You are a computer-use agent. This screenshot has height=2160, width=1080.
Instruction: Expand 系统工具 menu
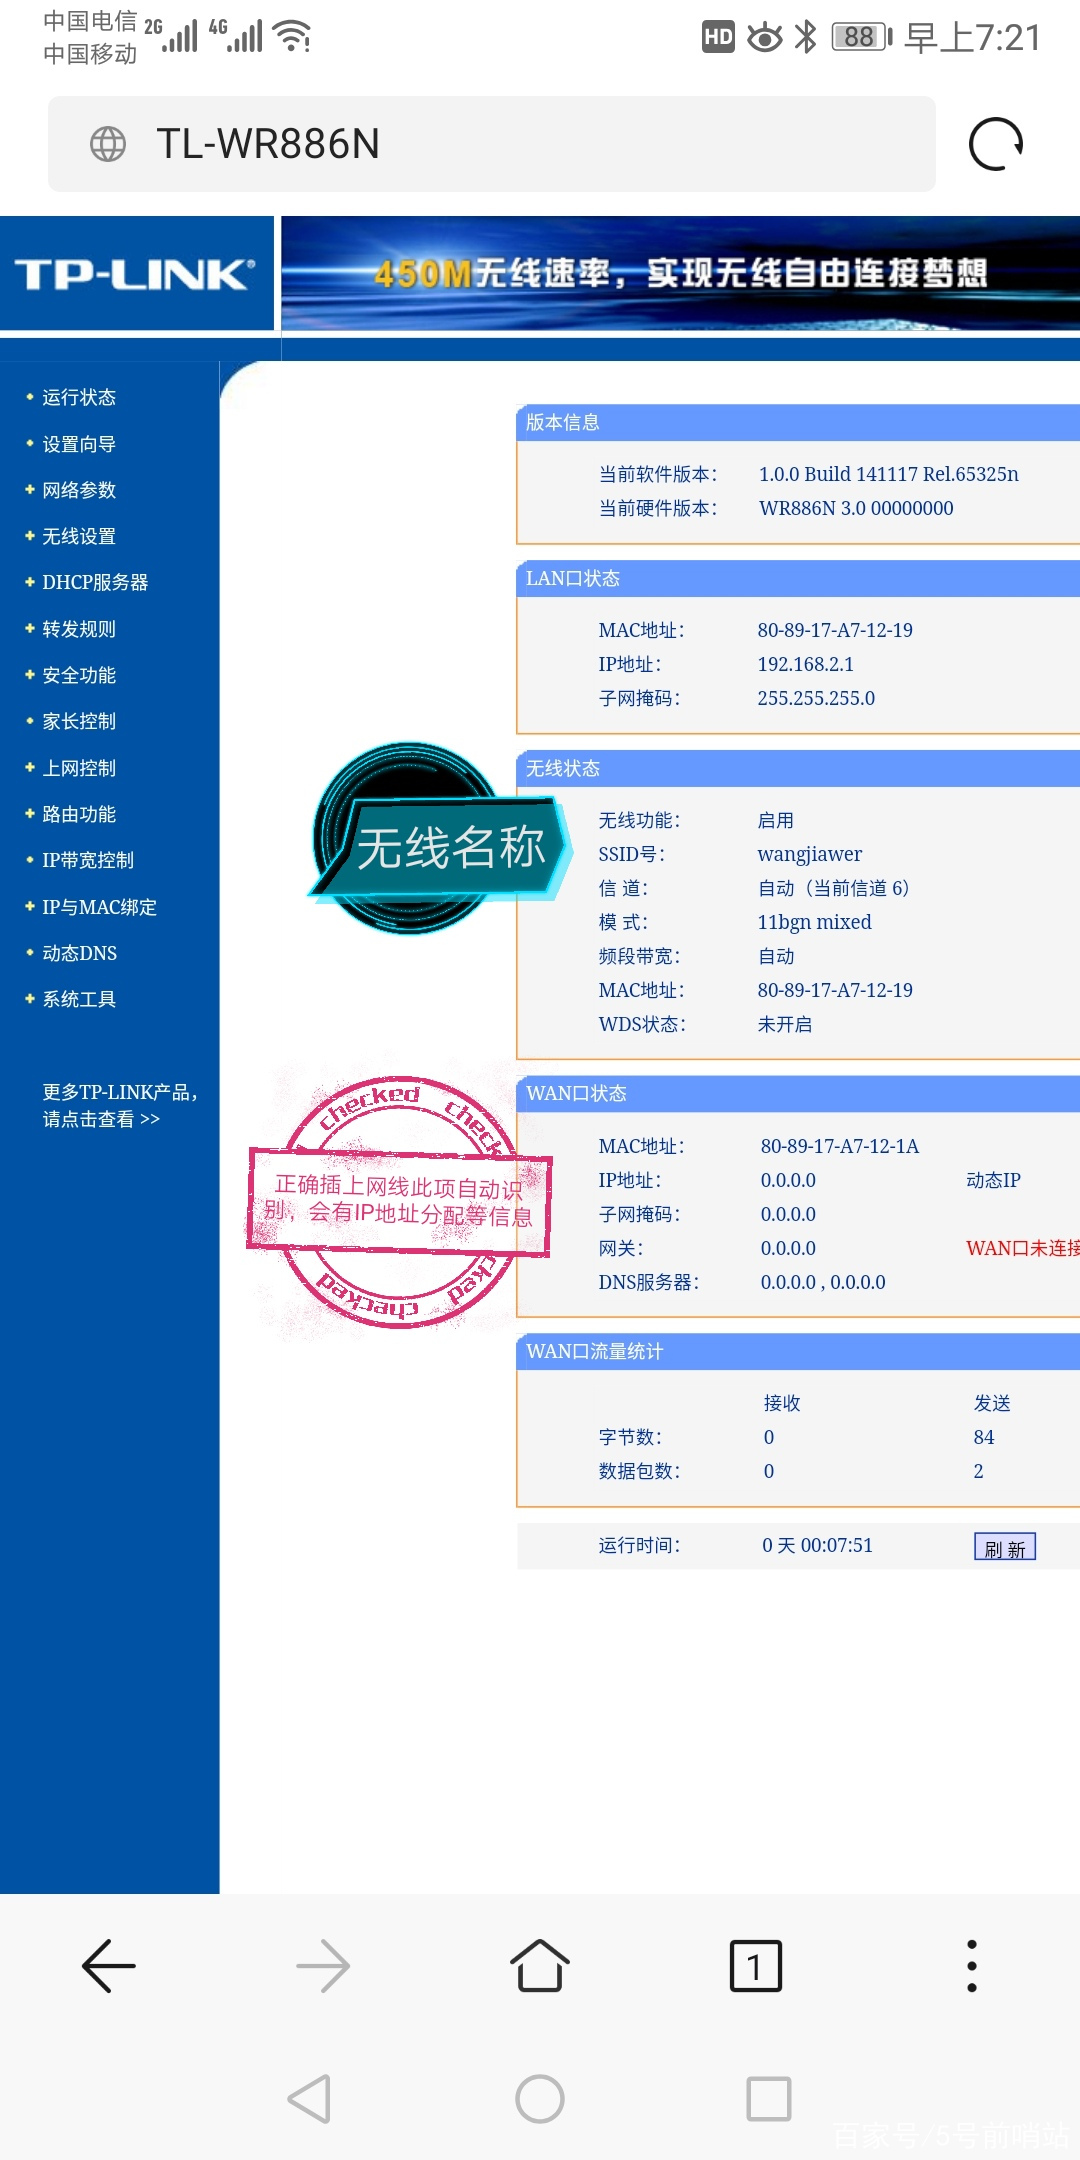(79, 999)
